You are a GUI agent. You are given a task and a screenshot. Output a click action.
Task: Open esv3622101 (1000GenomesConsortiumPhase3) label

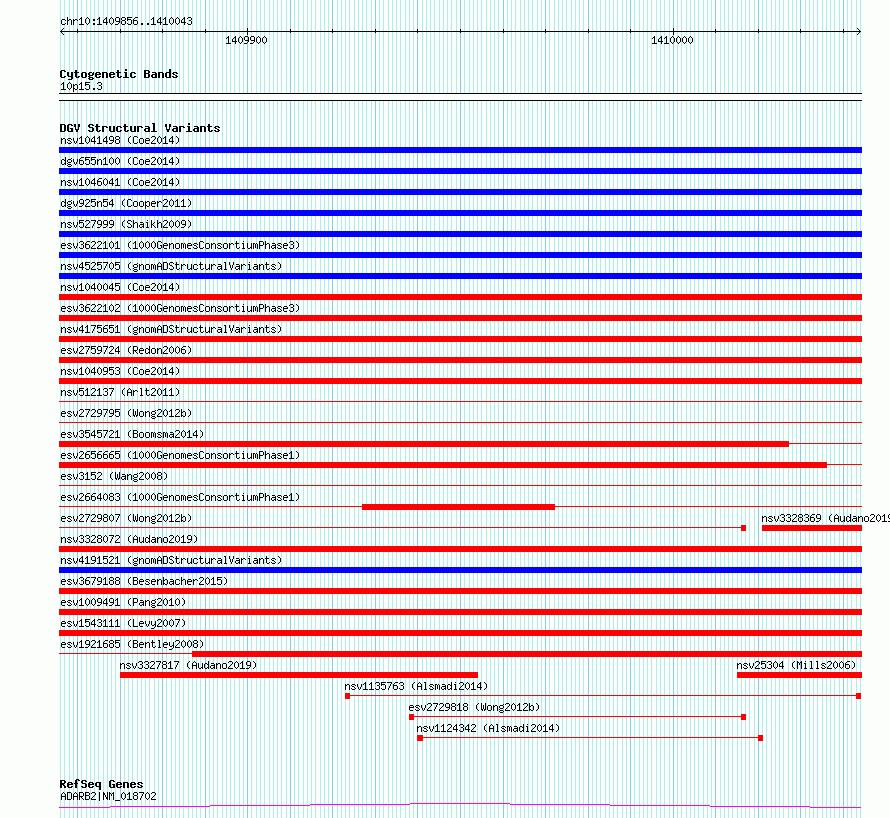180,245
